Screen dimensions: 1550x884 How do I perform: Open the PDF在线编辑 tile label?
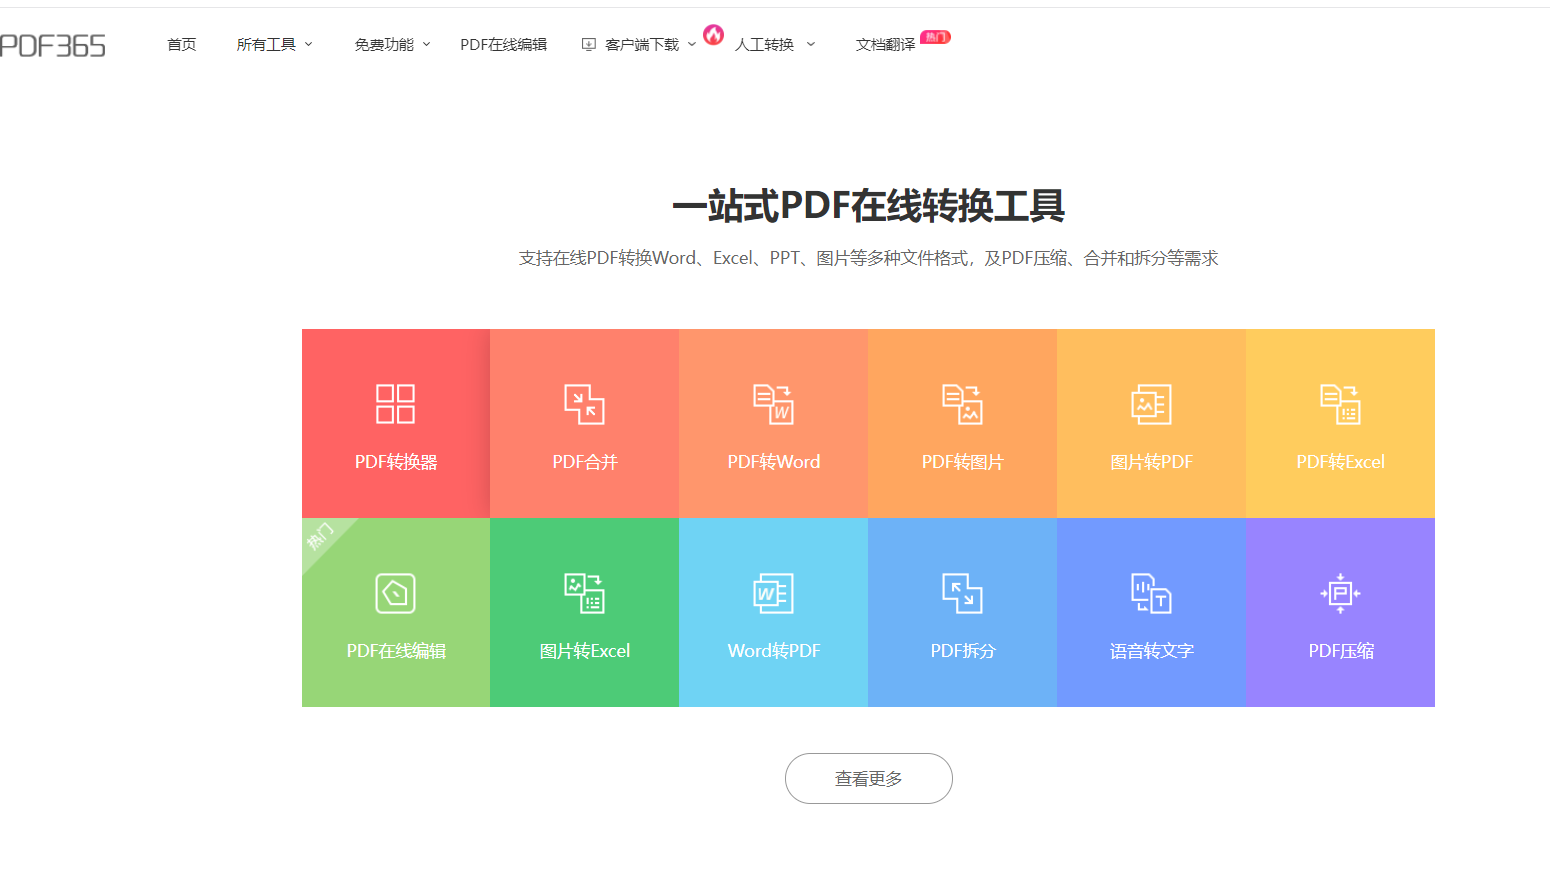[x=396, y=651]
